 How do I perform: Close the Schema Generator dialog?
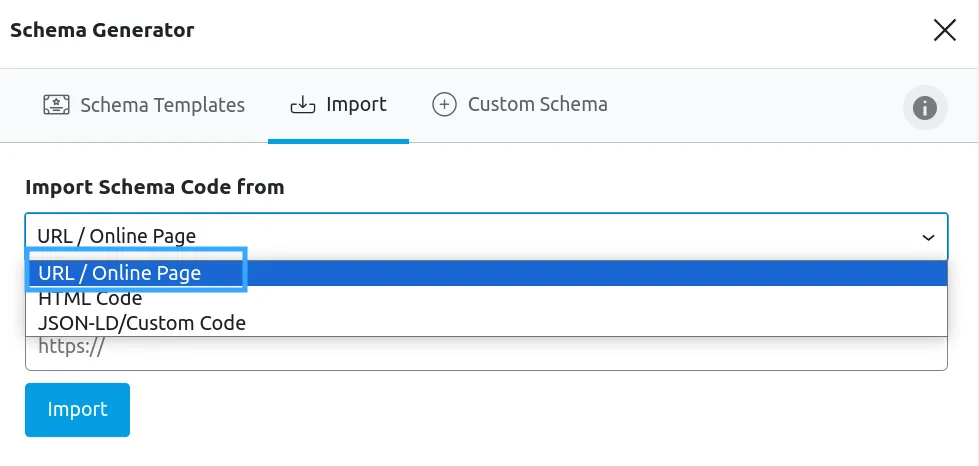[945, 29]
